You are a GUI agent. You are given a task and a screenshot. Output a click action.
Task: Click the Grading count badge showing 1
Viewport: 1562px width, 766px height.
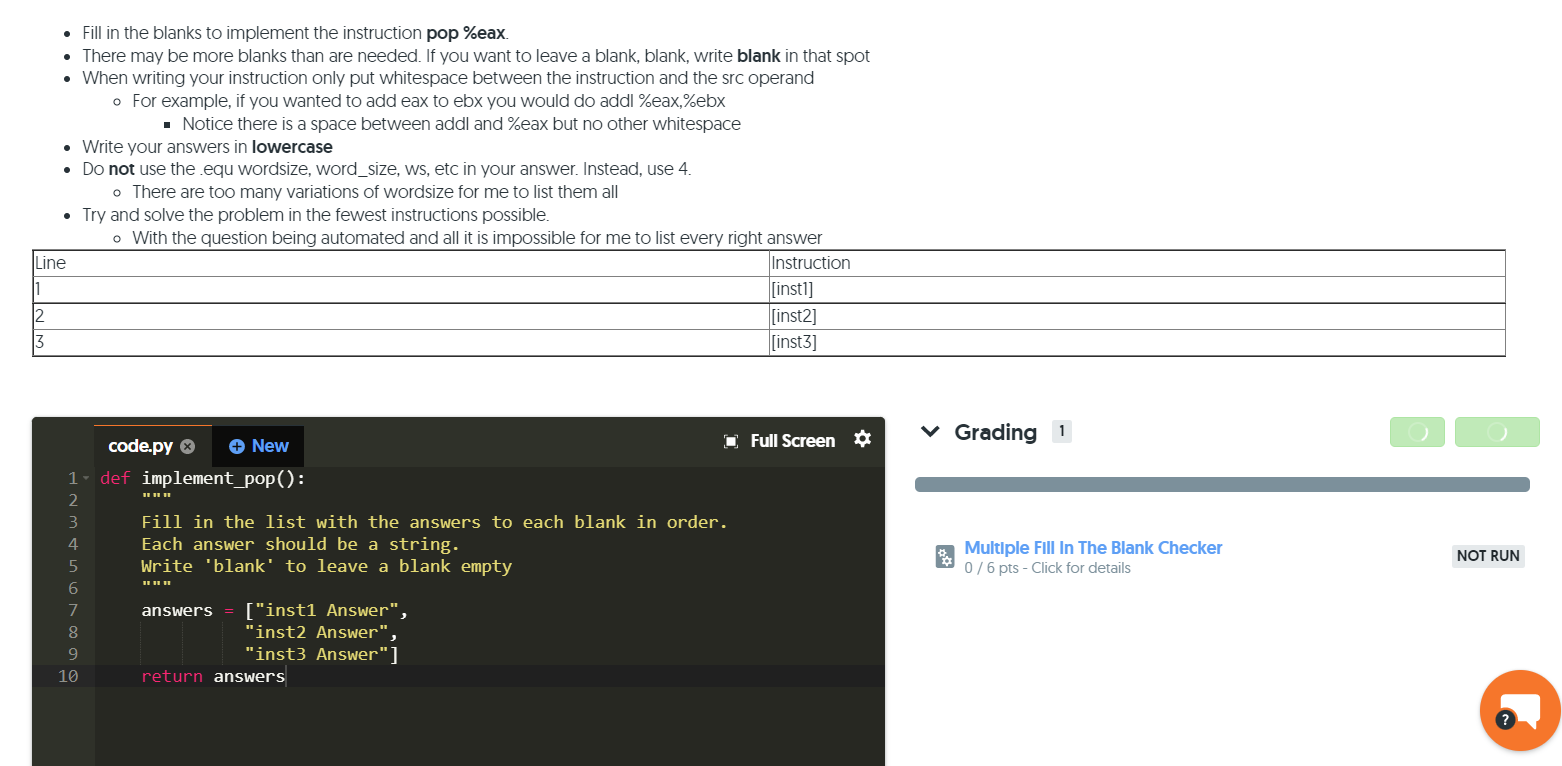pyautogui.click(x=1062, y=432)
